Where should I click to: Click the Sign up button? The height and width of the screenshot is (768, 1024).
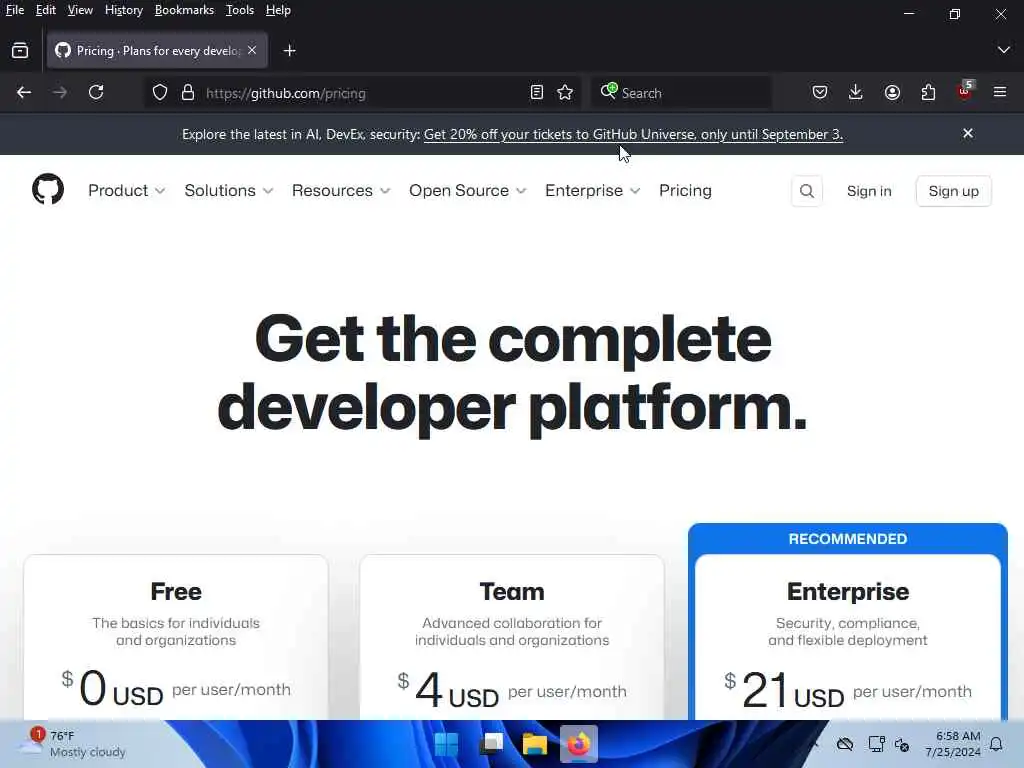(953, 191)
